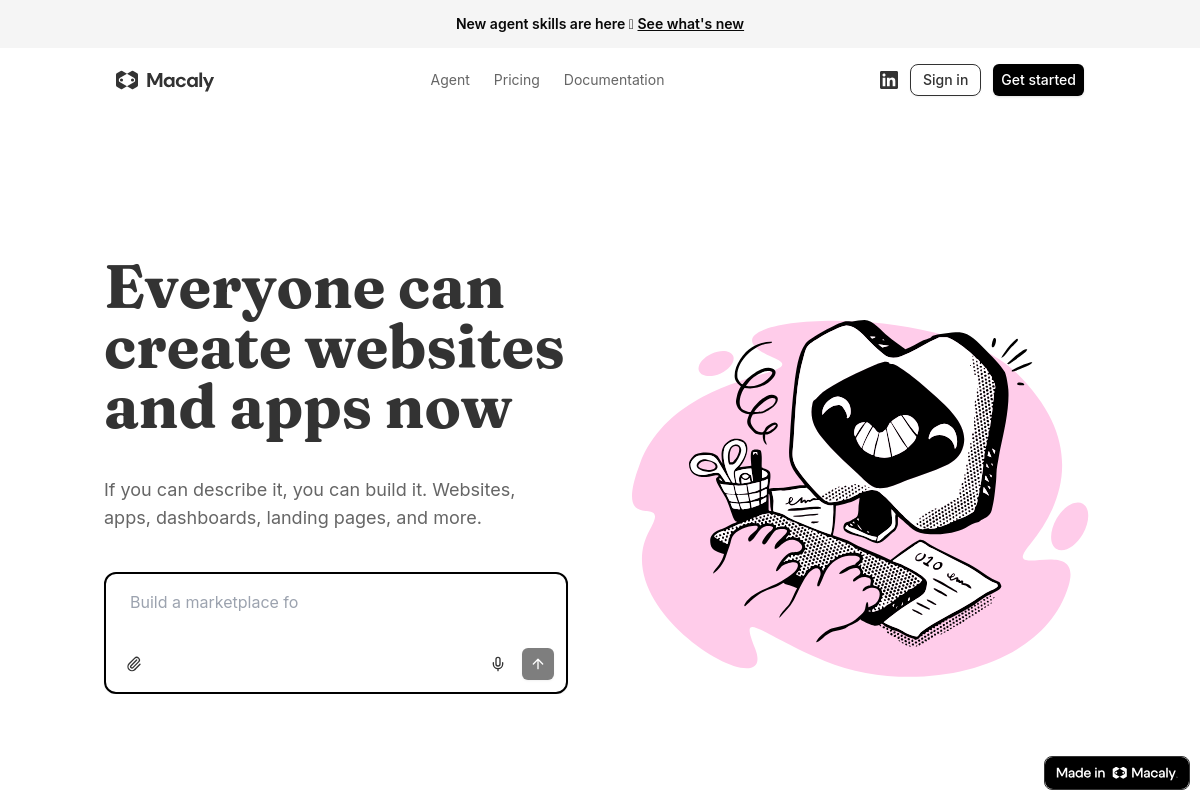Open the Agent navigation item

tap(450, 80)
